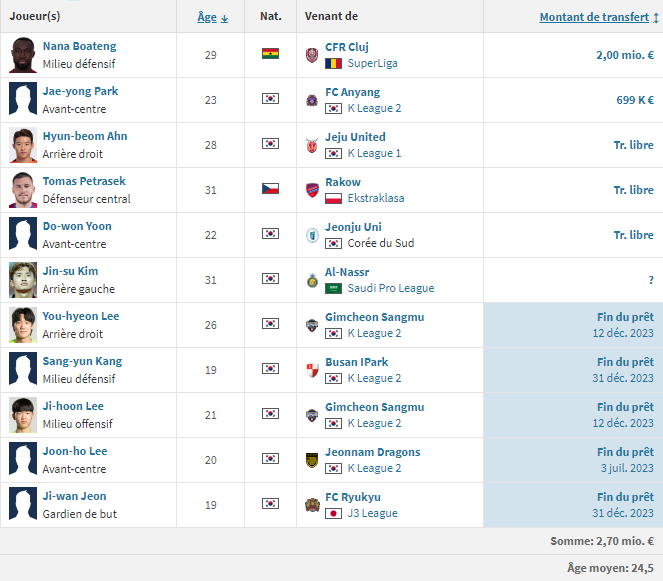This screenshot has width=663, height=581.
Task: Click Tomas Petrasek's portrait thumbnail
Action: 23,190
